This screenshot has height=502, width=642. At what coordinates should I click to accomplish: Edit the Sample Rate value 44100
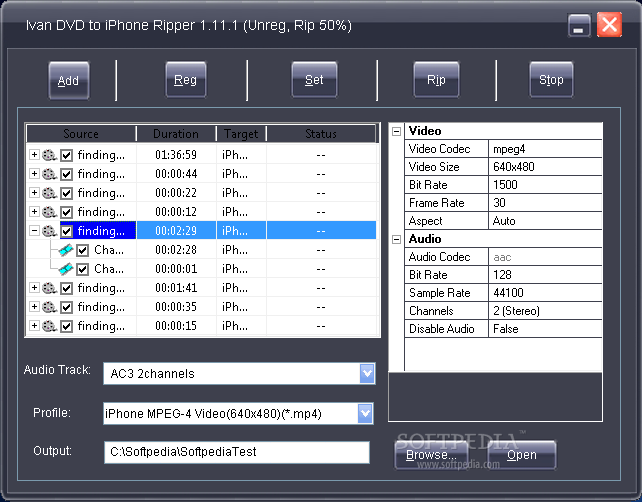545,293
